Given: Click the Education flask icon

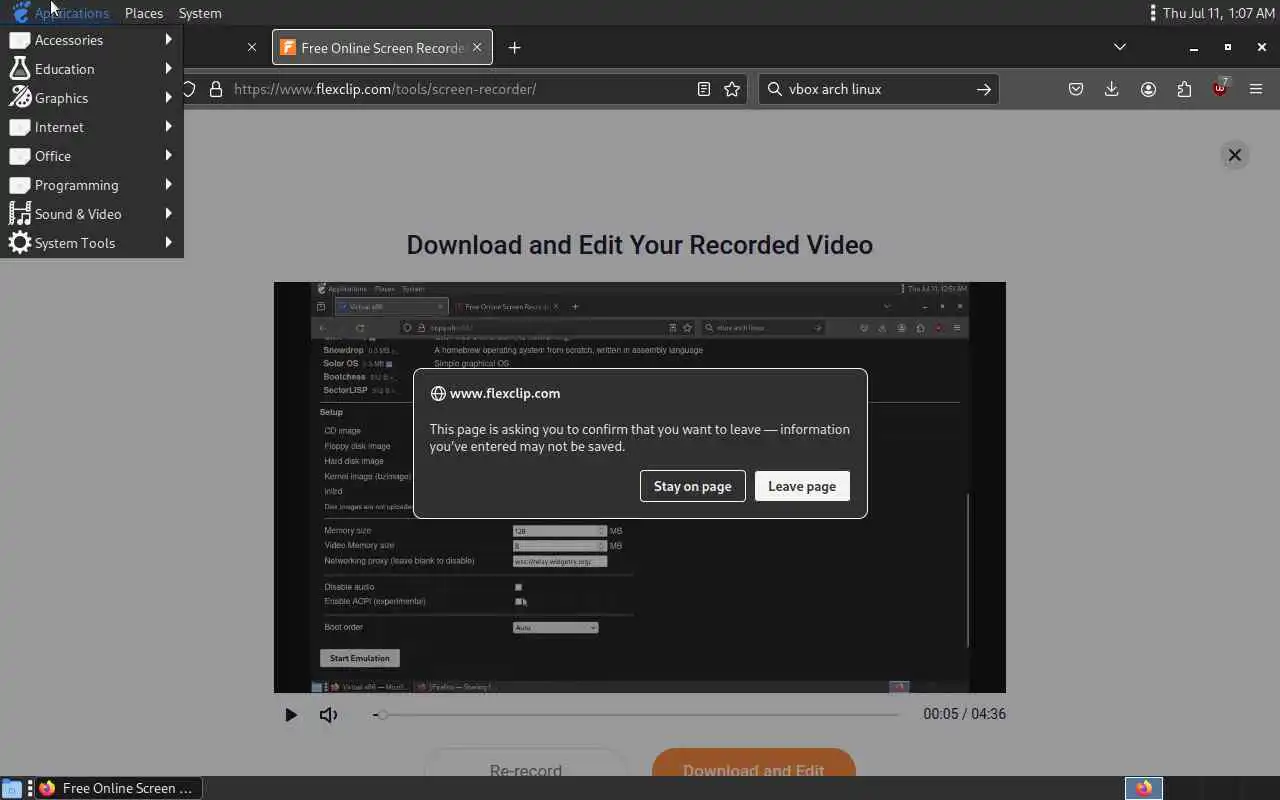Looking at the screenshot, I should [x=19, y=69].
